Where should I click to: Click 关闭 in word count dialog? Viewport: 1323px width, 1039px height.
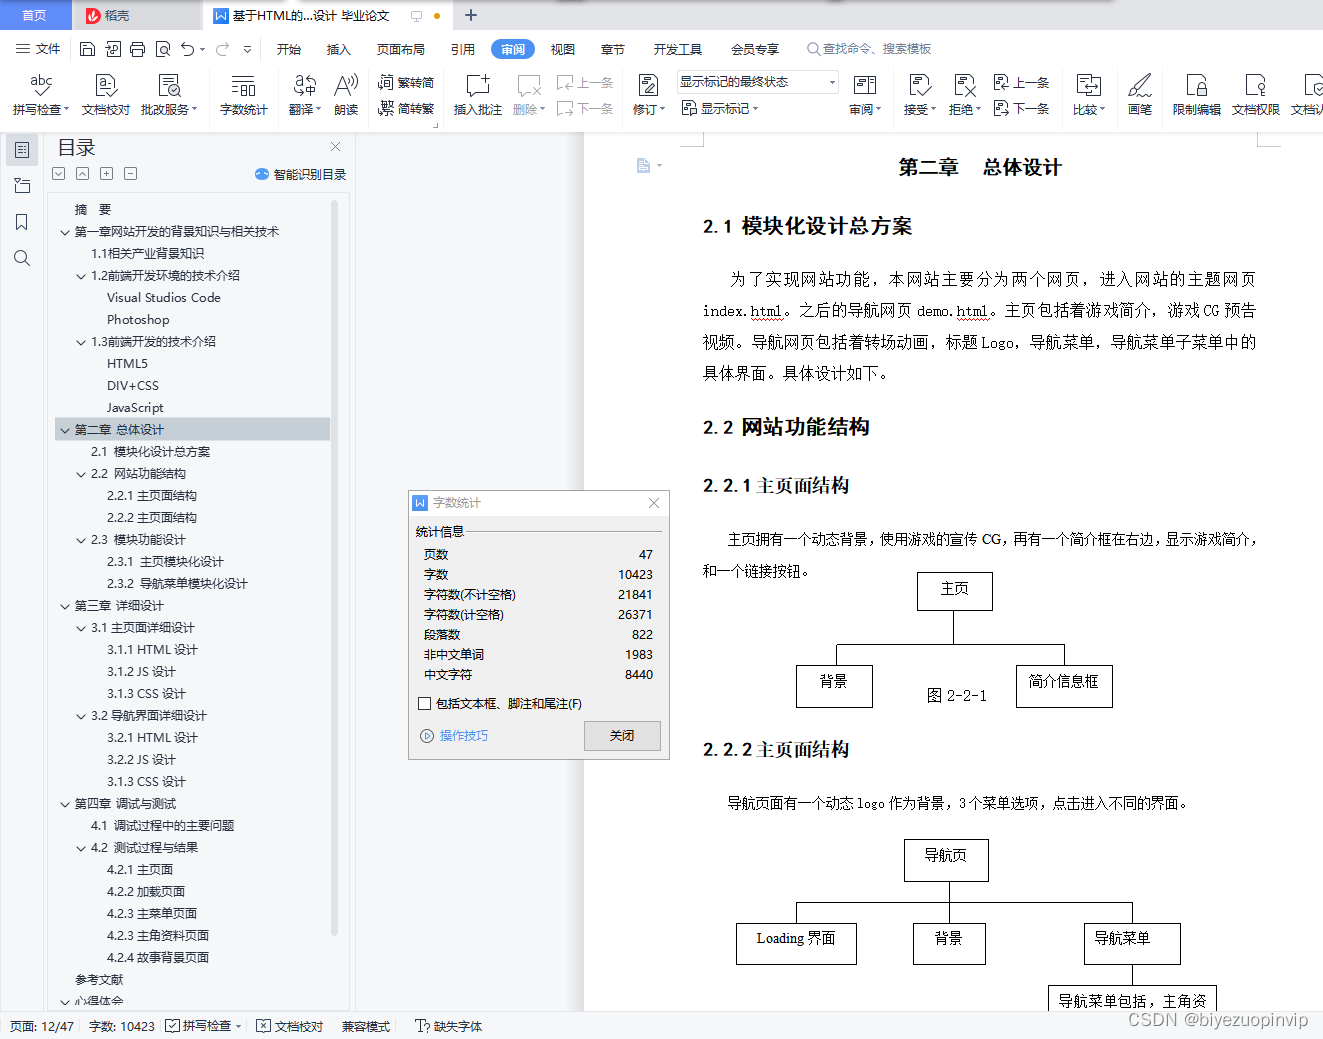click(622, 735)
